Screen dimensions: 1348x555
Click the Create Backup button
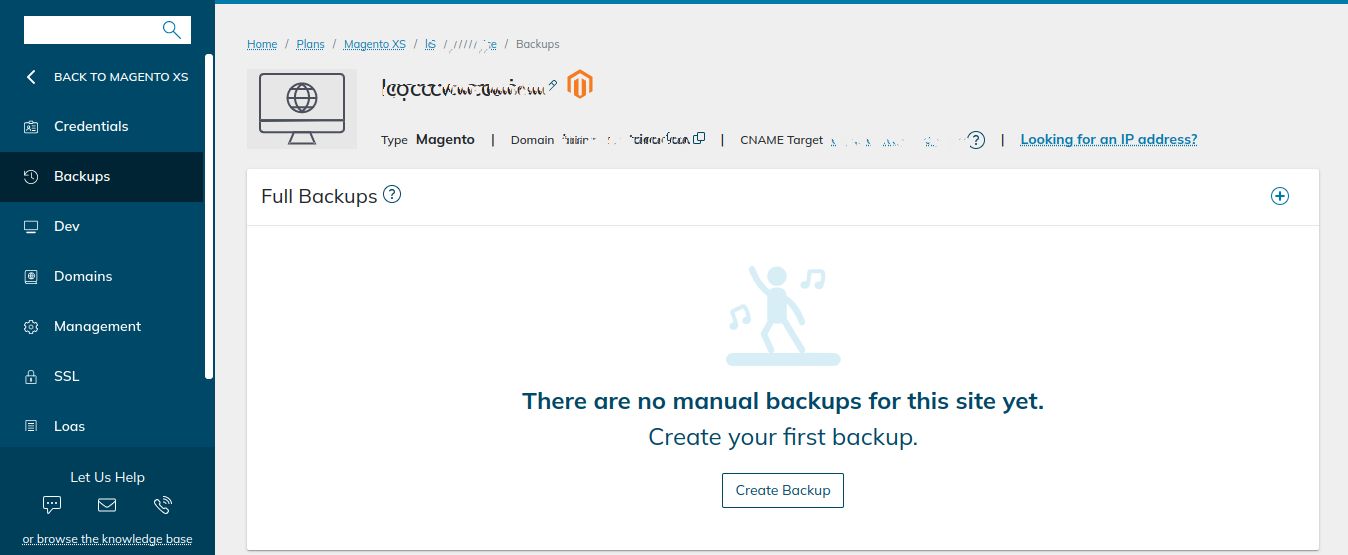783,491
